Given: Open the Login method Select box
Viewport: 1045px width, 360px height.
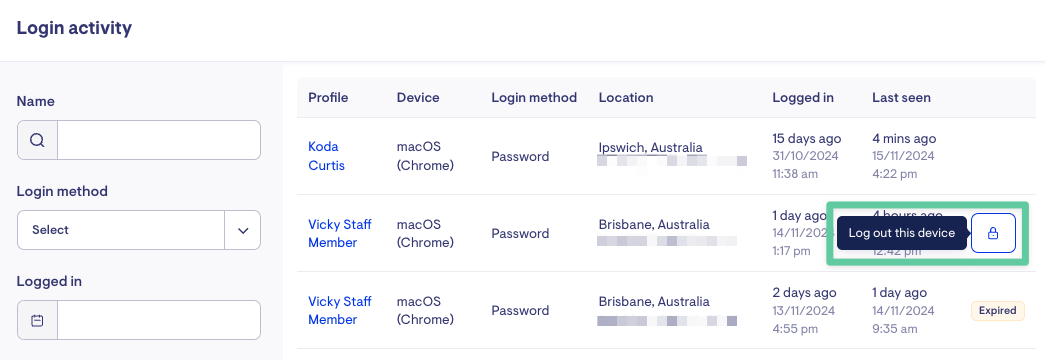Looking at the screenshot, I should [x=139, y=230].
